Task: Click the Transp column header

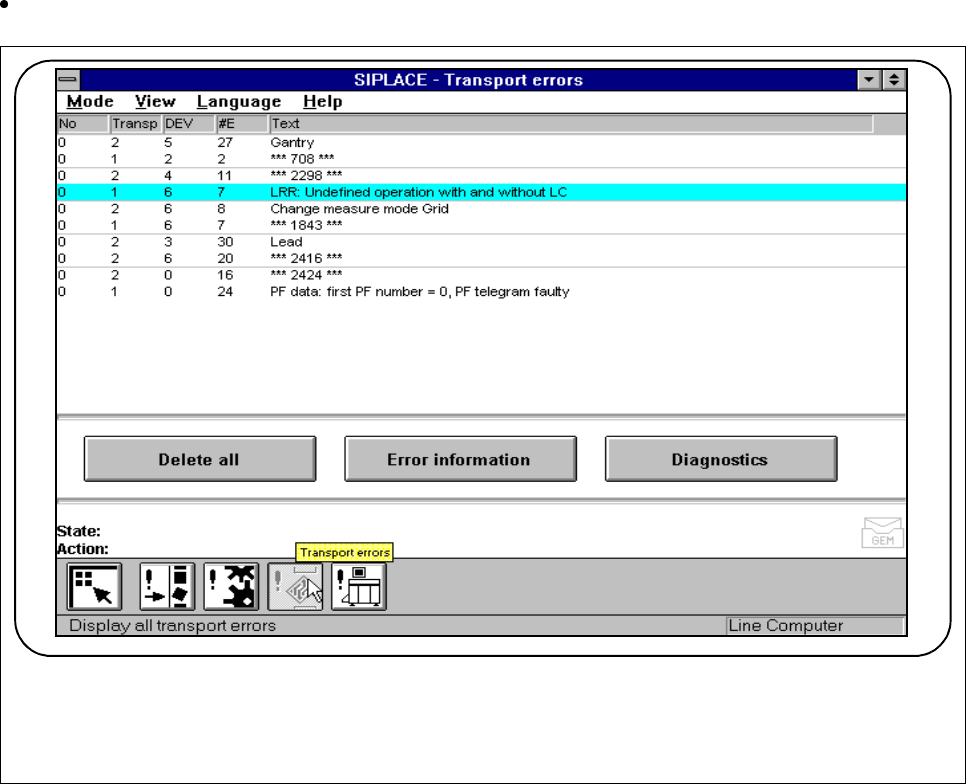Action: [x=136, y=124]
